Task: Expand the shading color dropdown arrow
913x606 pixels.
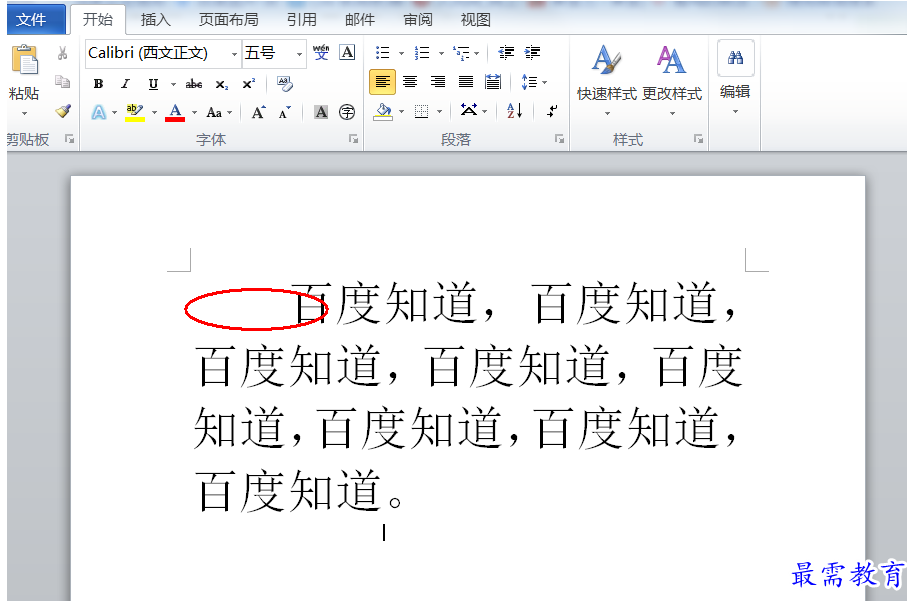Action: (401, 112)
